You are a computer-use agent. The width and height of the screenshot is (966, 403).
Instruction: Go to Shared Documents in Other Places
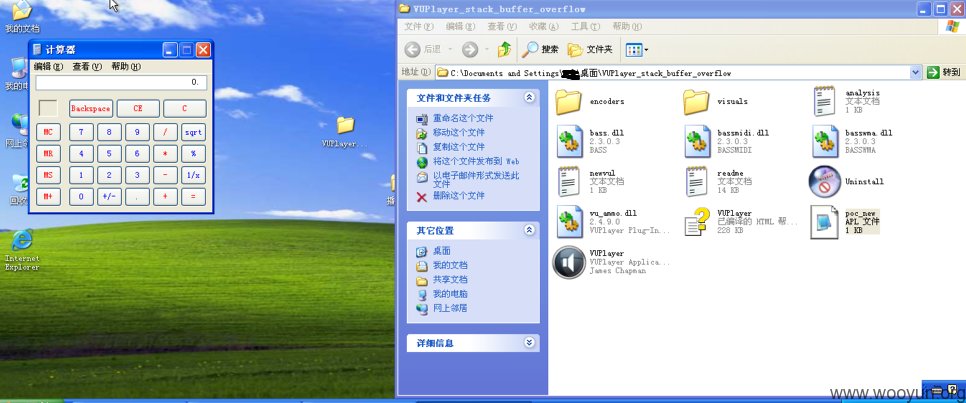click(x=450, y=280)
